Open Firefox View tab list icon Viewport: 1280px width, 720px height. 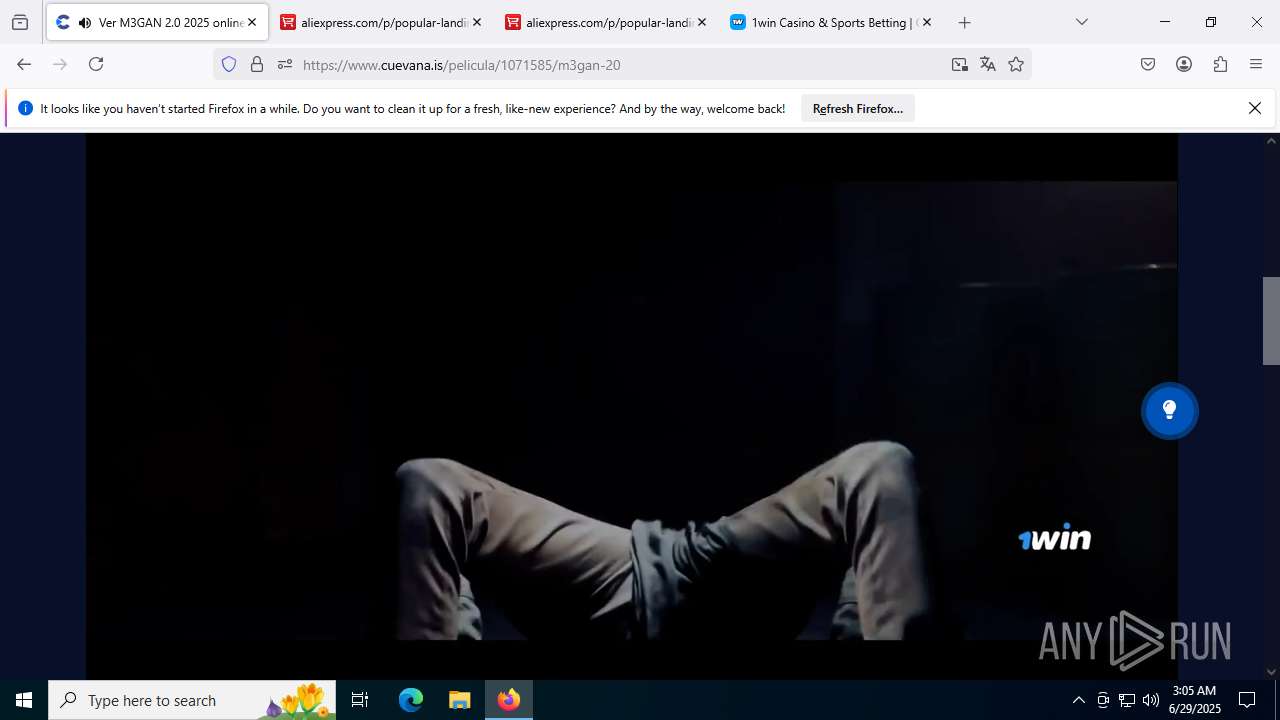20,22
